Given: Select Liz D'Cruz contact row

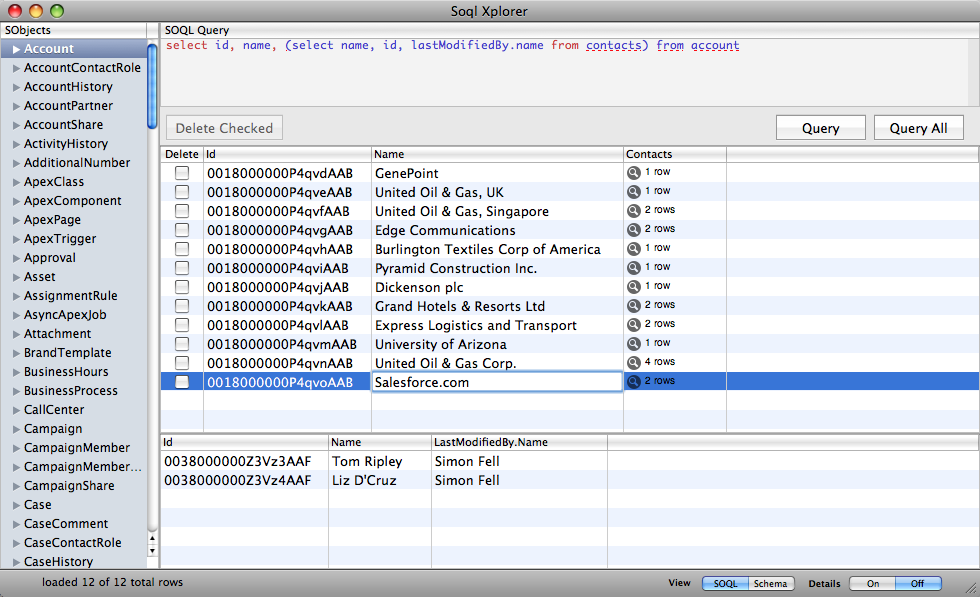Looking at the screenshot, I should (569, 480).
